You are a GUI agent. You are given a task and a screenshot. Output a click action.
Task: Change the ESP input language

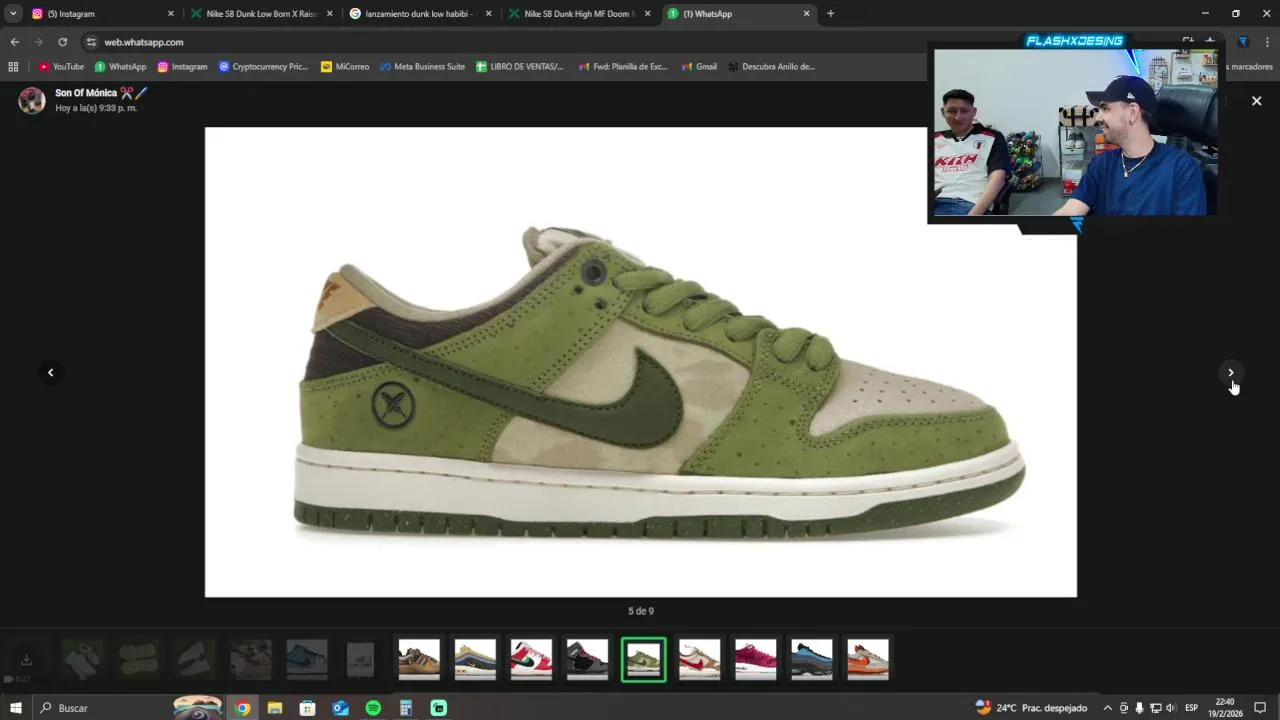(1191, 708)
